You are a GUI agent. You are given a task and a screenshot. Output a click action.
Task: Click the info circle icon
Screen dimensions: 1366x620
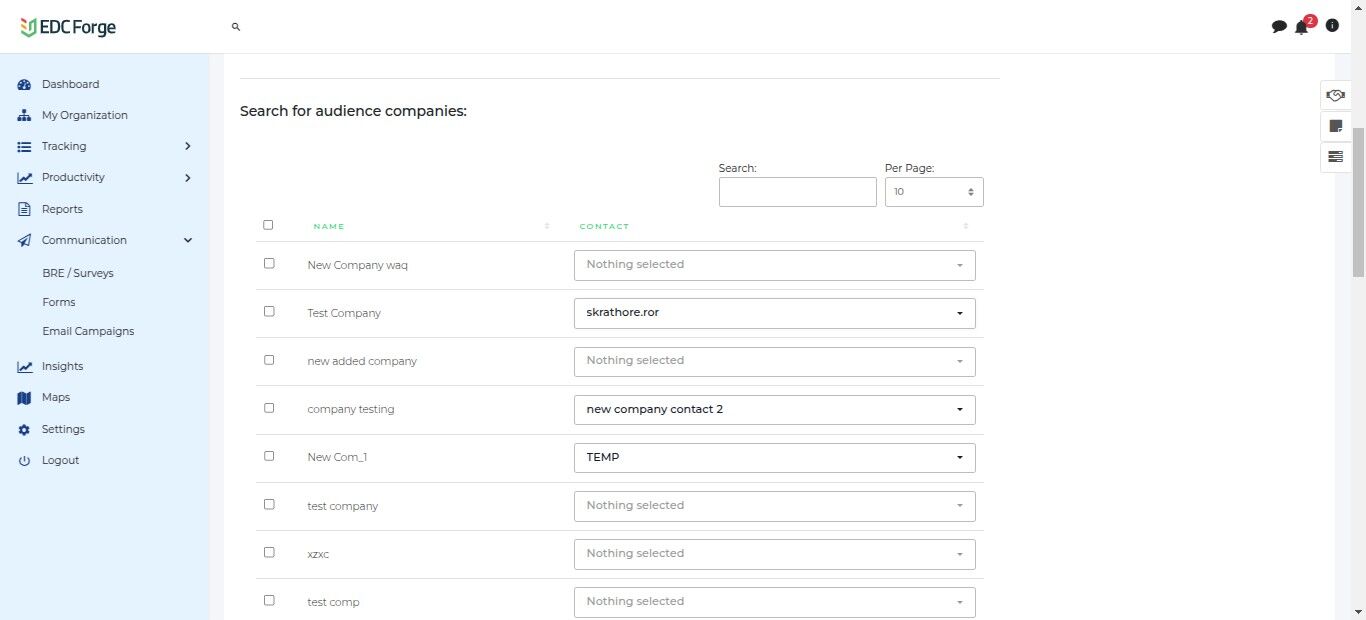pos(1332,26)
